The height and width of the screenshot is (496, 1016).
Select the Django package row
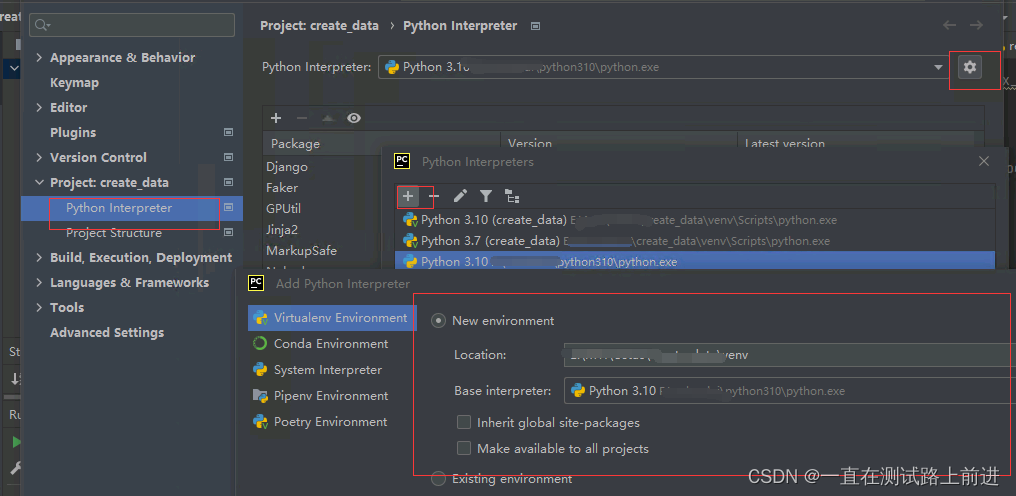(x=287, y=167)
